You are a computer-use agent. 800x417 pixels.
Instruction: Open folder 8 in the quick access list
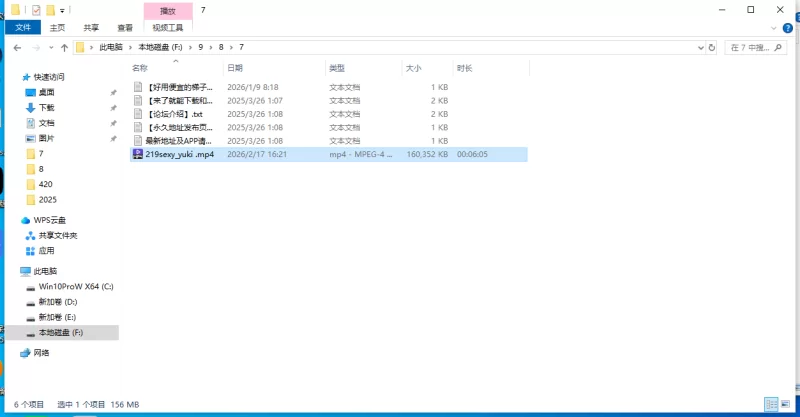coord(41,169)
